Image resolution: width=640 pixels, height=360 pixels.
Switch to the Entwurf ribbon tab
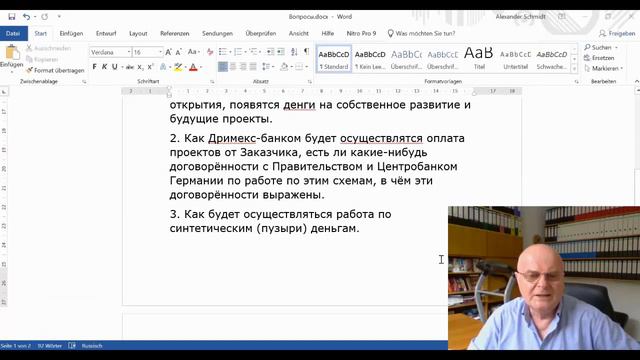pos(106,33)
